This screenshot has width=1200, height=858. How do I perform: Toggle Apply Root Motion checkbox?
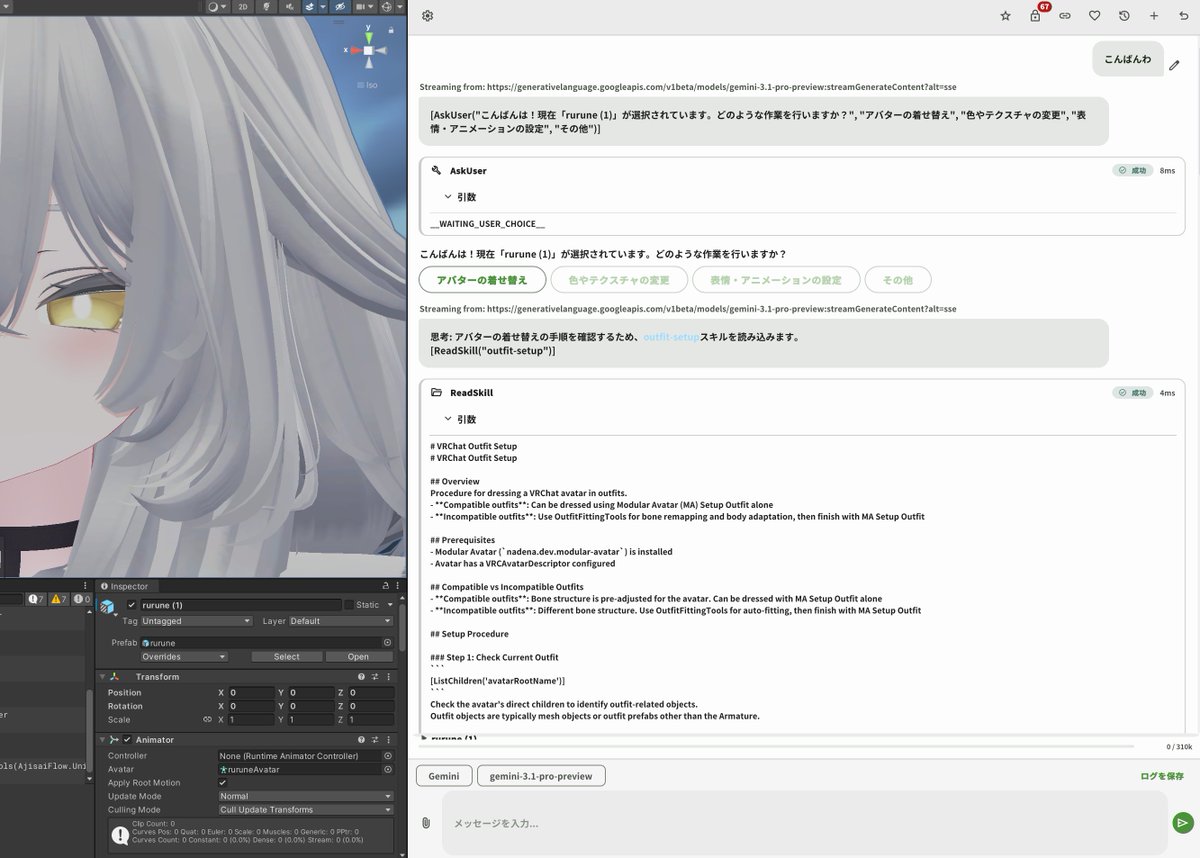(x=223, y=783)
